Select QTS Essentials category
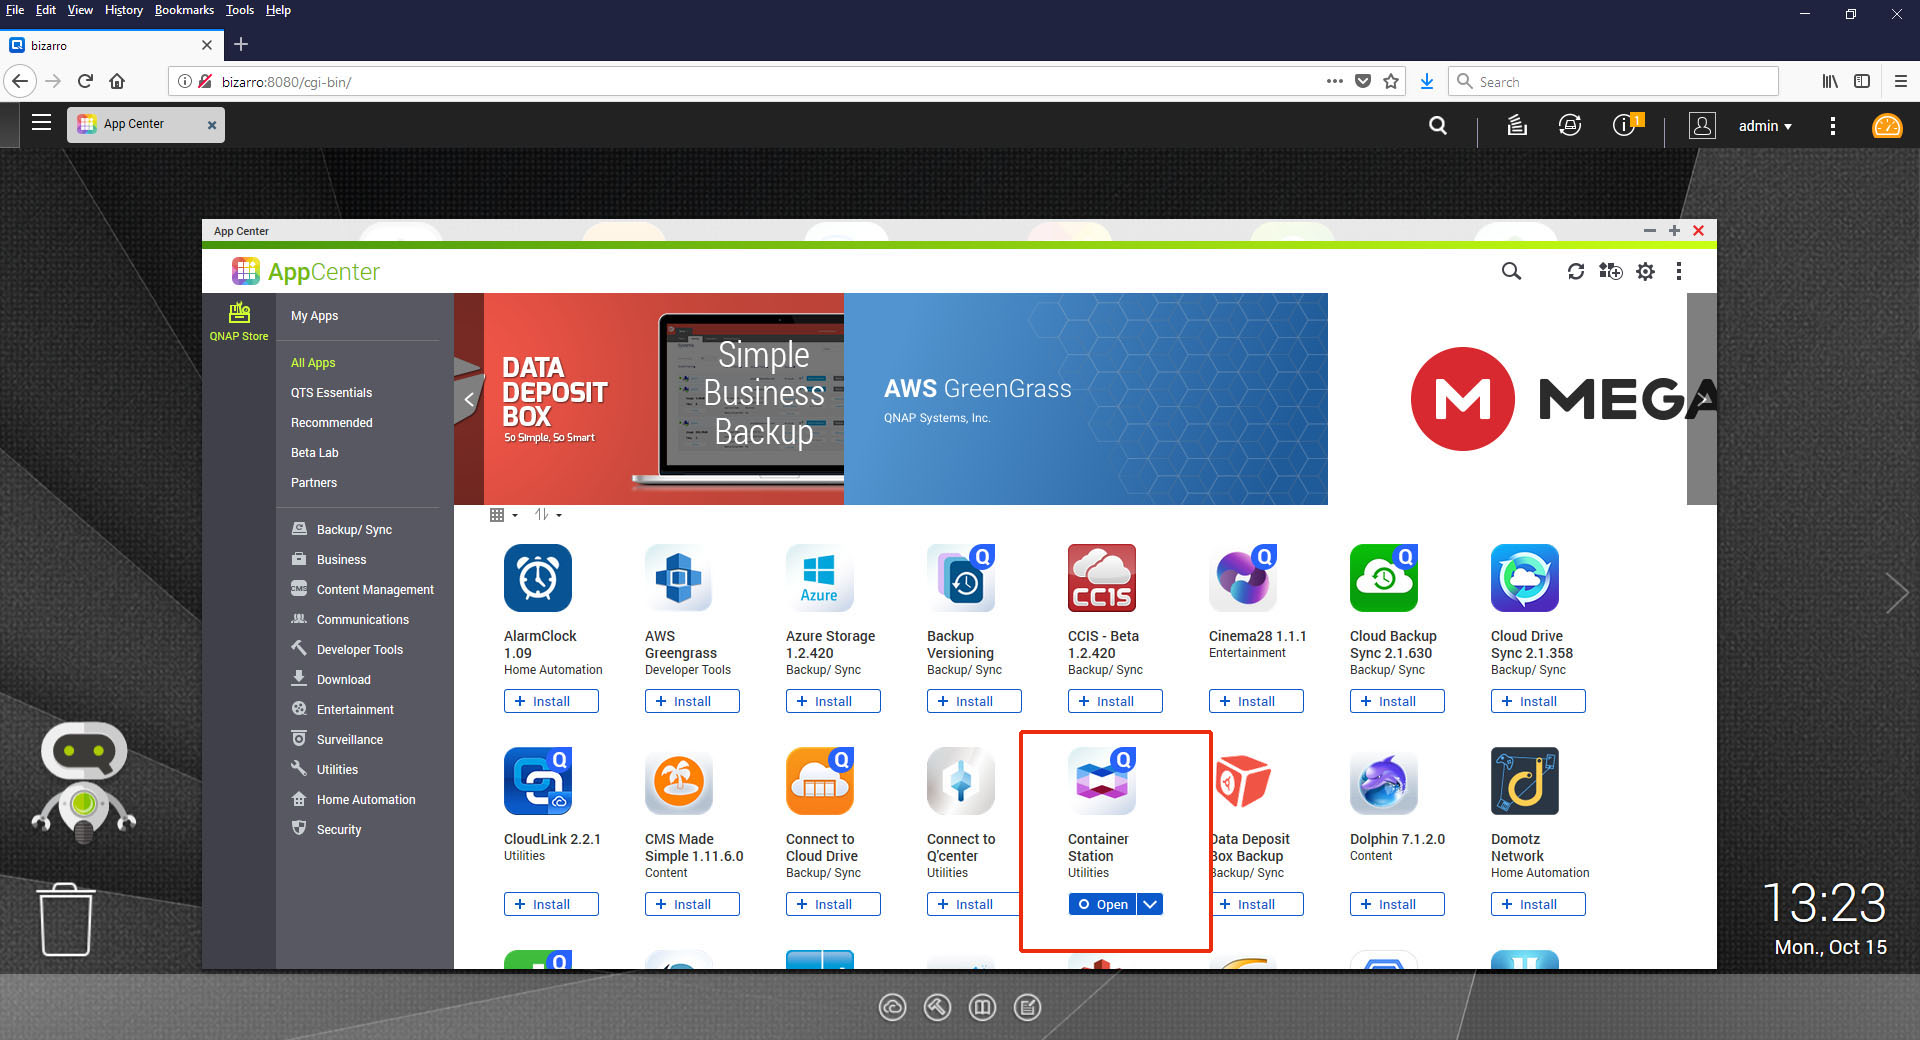 pos(331,393)
